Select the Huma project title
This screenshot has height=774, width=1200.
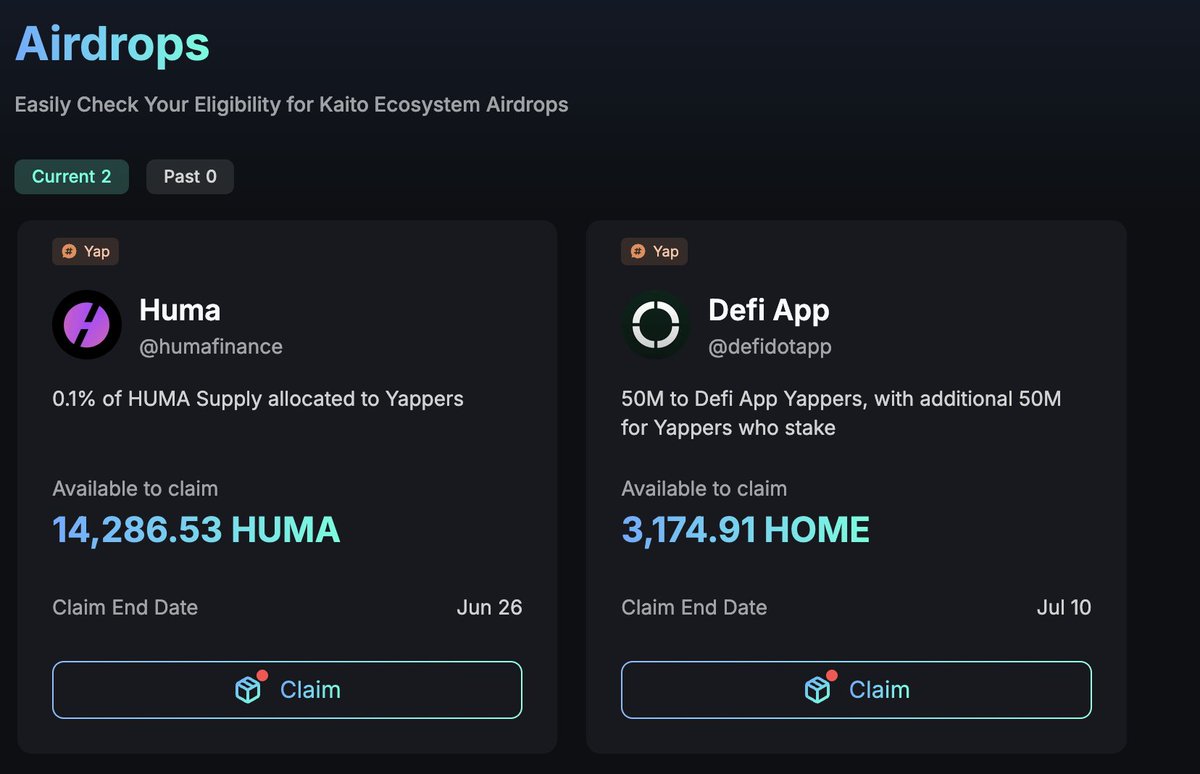[180, 310]
